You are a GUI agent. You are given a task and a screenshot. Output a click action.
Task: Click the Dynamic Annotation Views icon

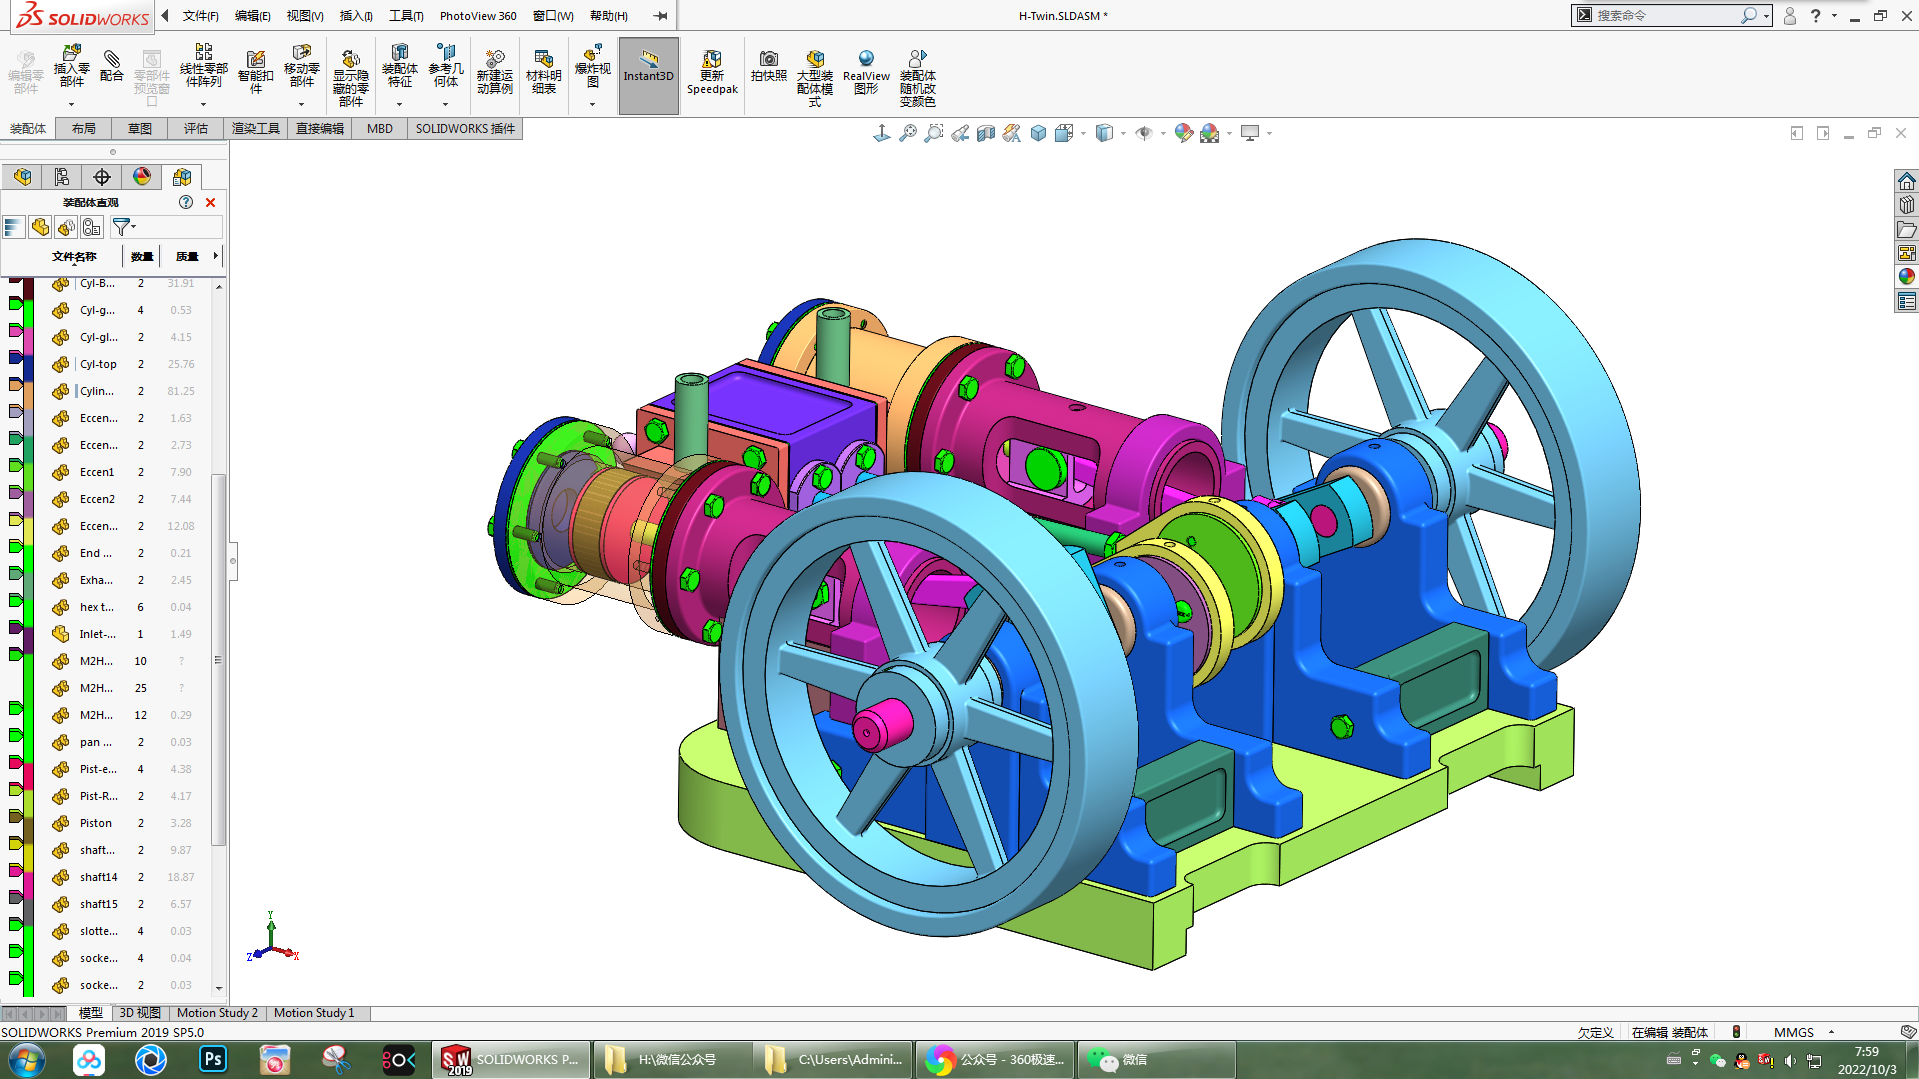click(1012, 133)
